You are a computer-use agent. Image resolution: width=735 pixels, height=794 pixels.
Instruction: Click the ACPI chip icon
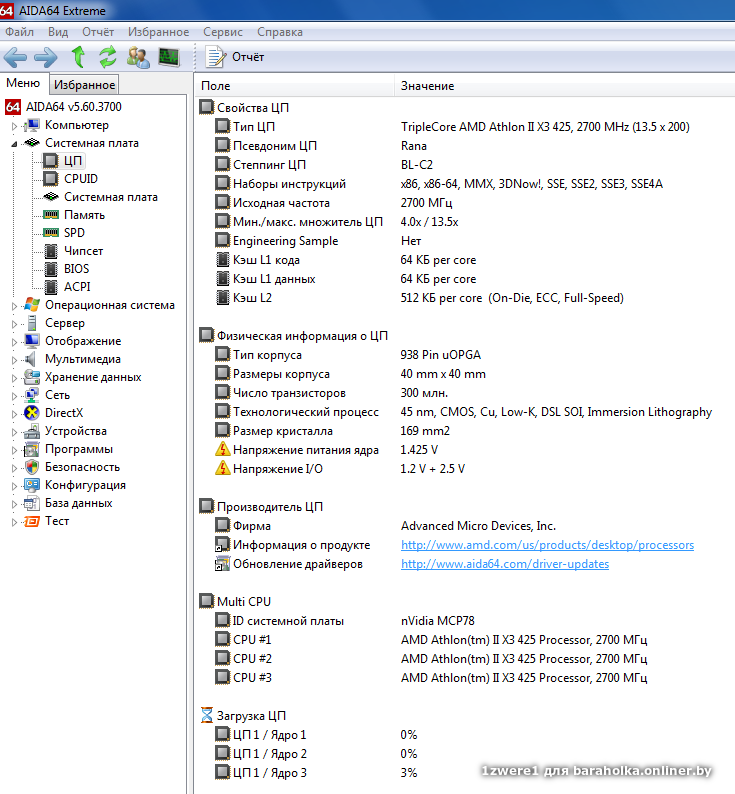click(x=51, y=287)
